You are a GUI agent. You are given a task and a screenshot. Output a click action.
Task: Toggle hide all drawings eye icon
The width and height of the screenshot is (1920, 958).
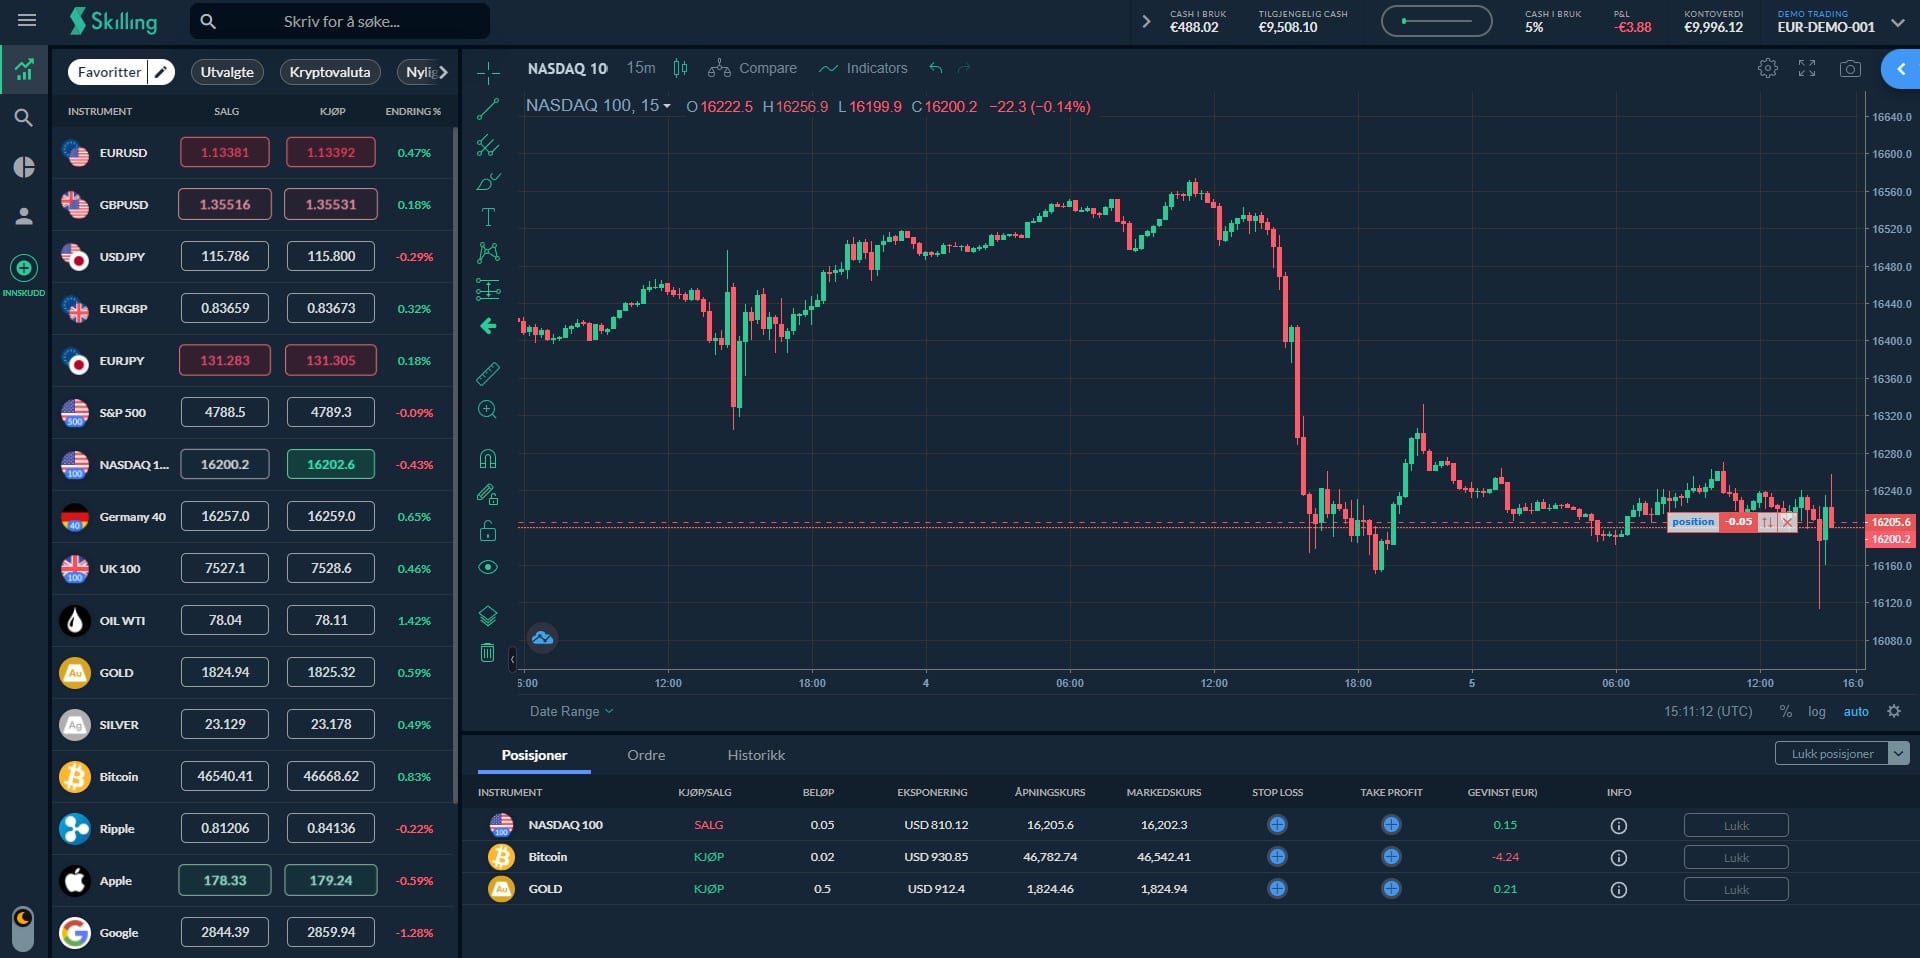(x=488, y=567)
